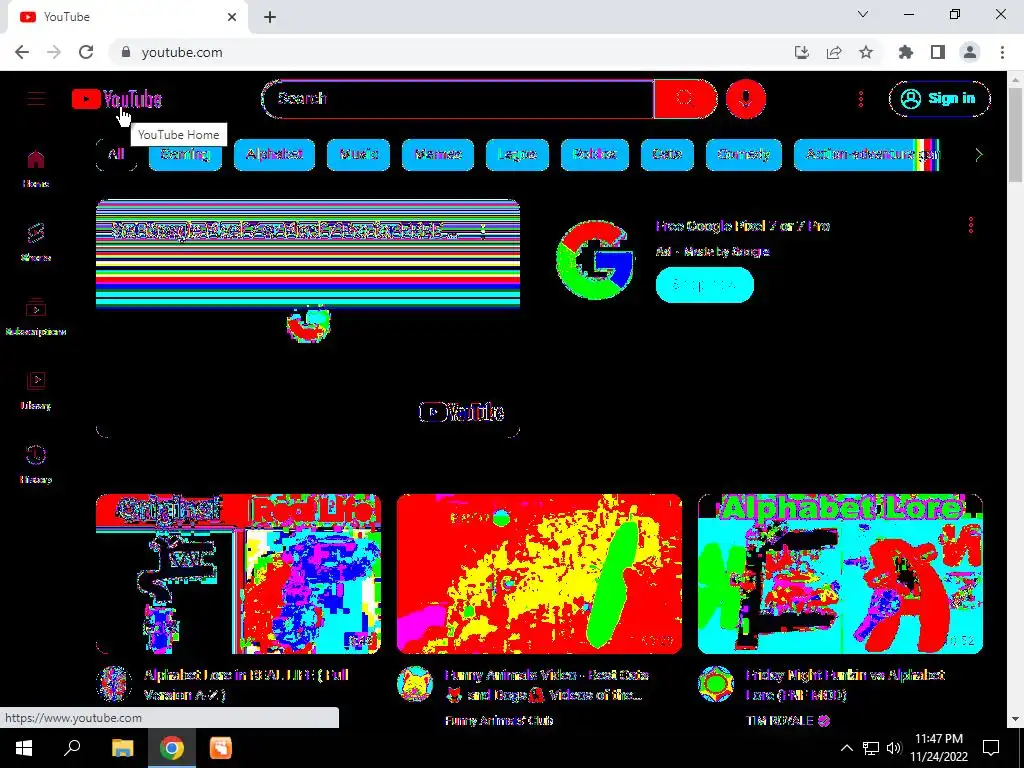Open the Funny Animals' Club channel name
1024x768 pixels.
point(499,720)
